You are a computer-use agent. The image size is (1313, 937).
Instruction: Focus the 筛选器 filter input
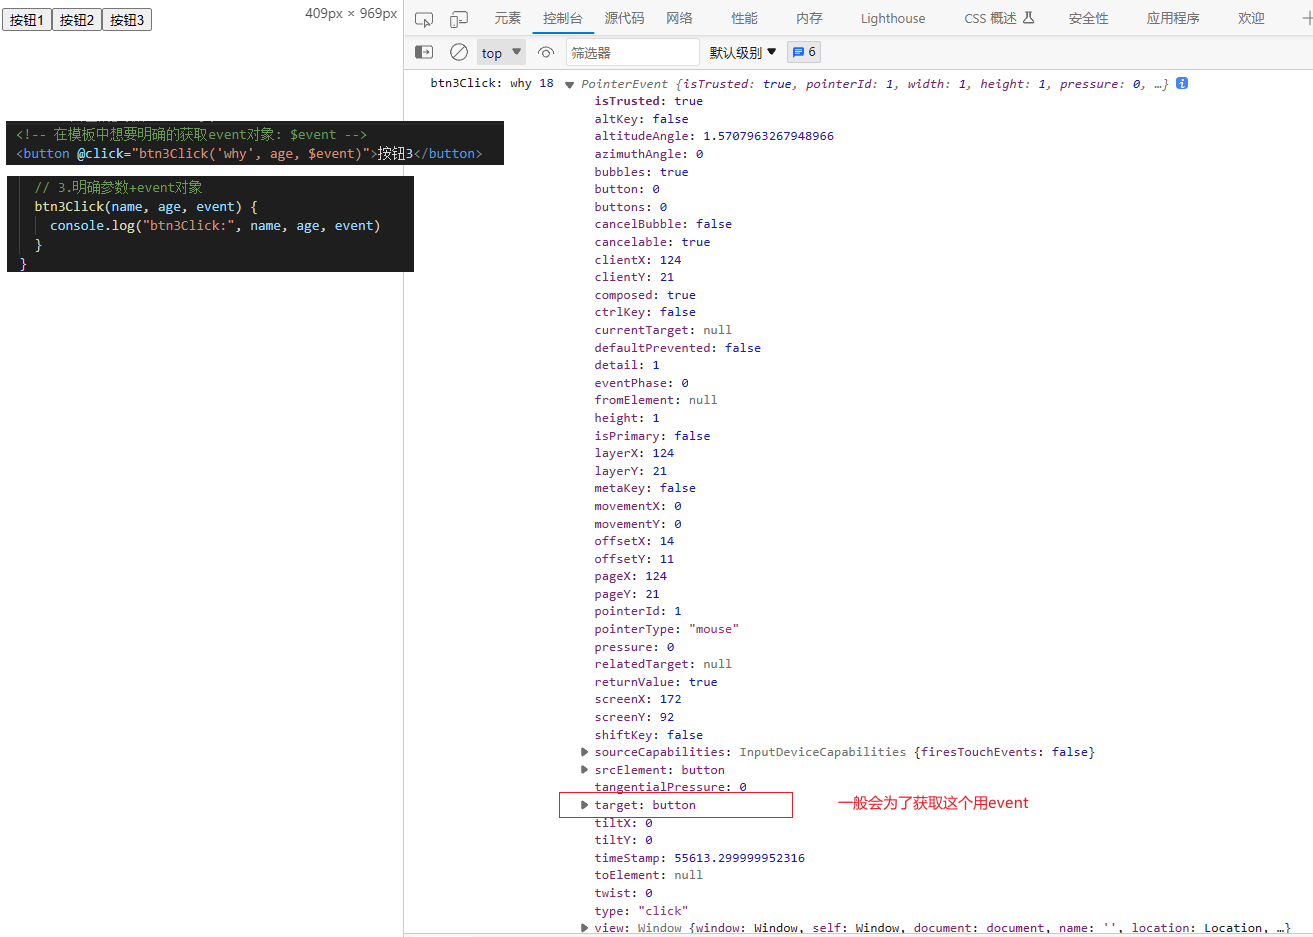pos(633,52)
